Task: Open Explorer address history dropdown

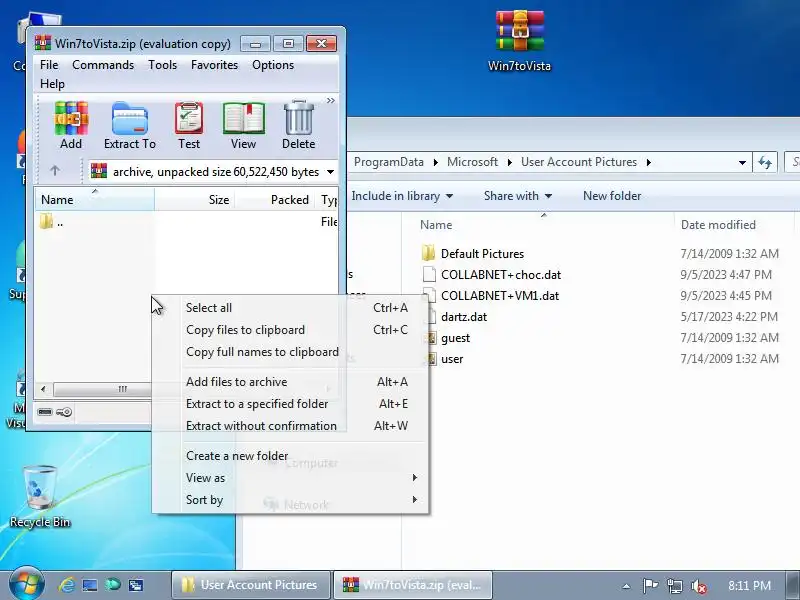Action: point(742,163)
